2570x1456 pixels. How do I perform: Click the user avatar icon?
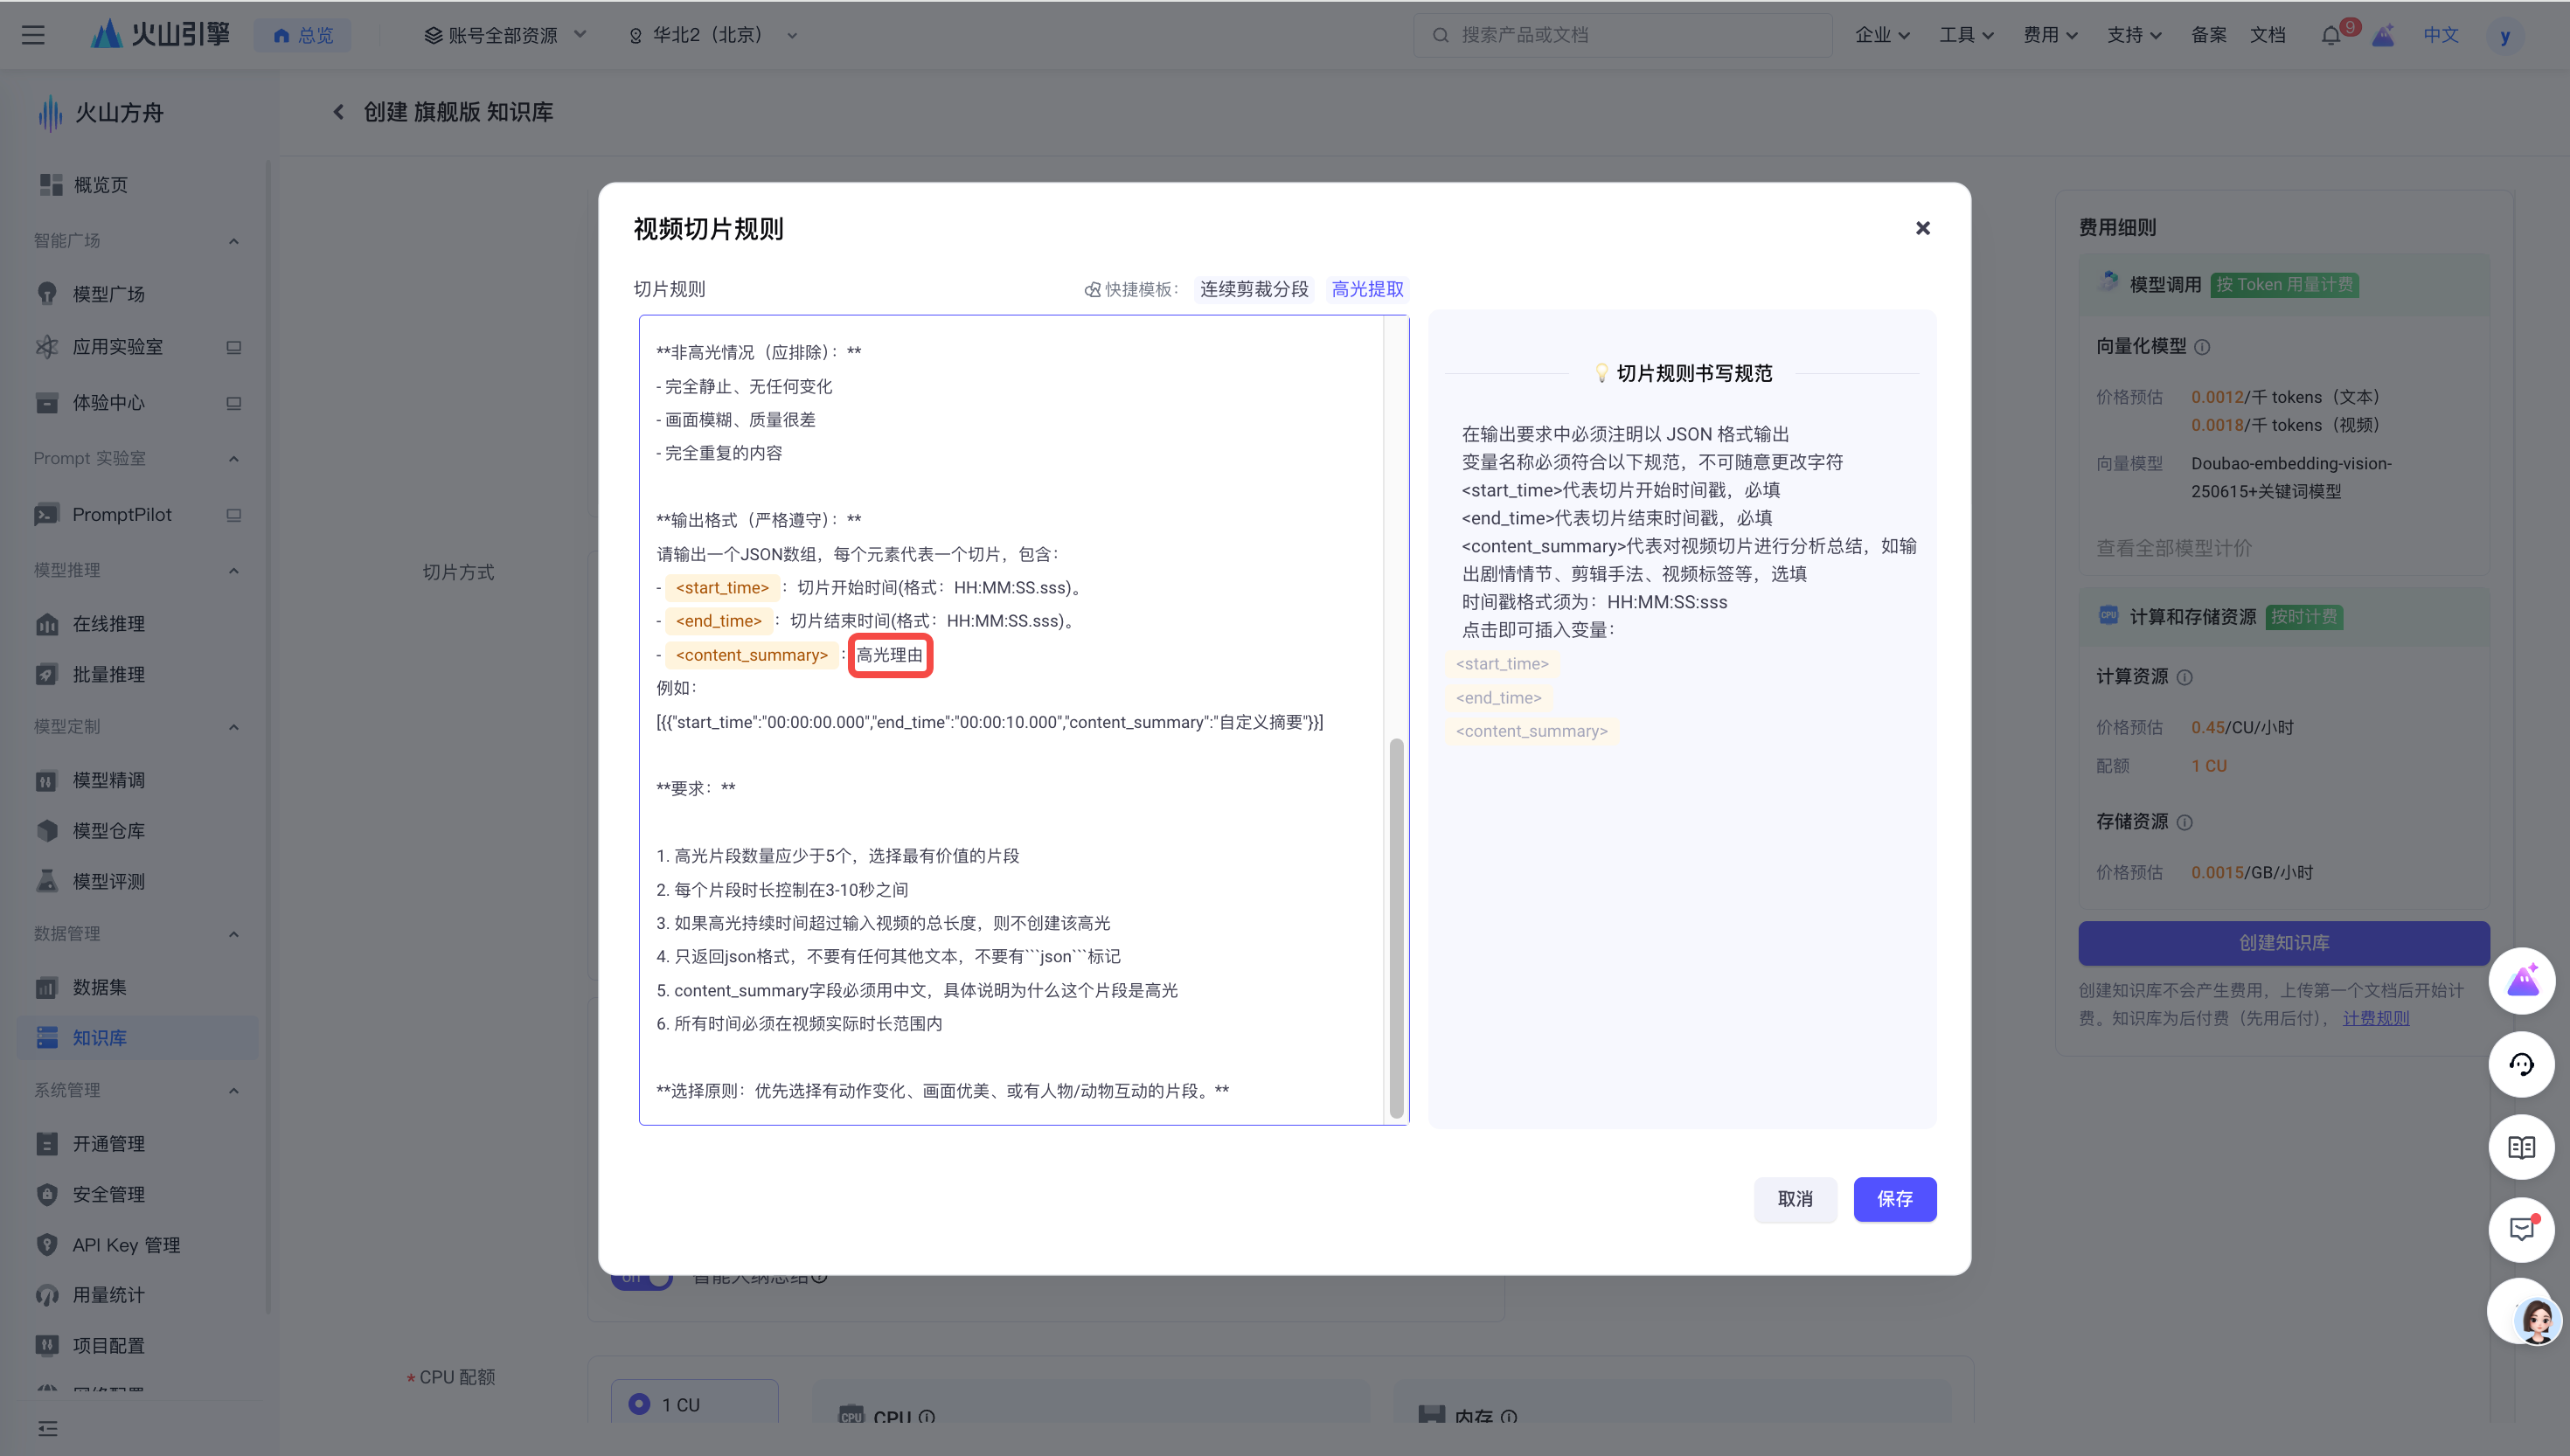[x=2504, y=36]
